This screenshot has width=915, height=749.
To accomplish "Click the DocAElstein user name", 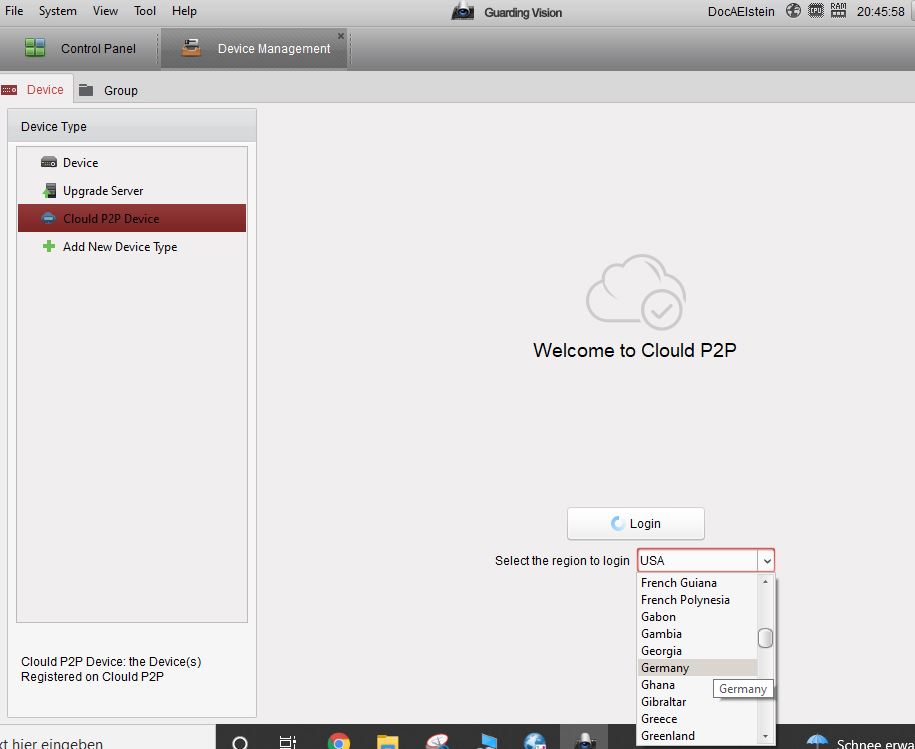I will [741, 12].
